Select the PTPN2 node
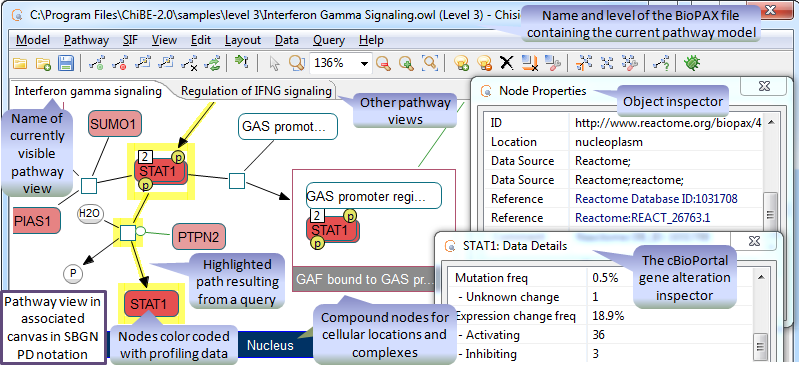The width and height of the screenshot is (799, 365). [x=198, y=237]
